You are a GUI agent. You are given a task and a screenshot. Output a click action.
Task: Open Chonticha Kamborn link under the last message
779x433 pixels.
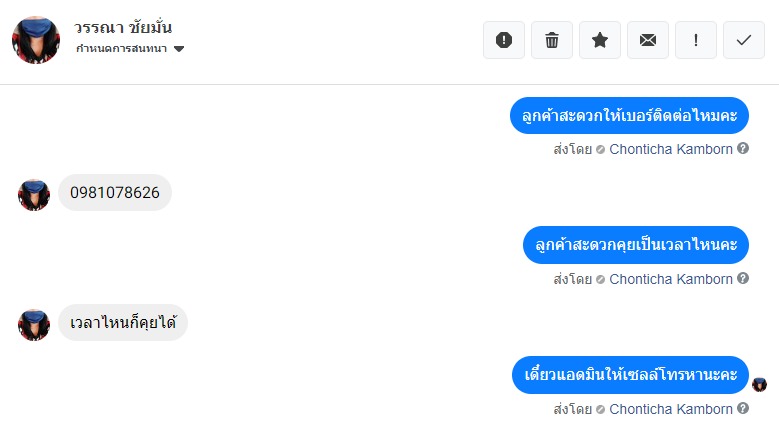(x=670, y=409)
